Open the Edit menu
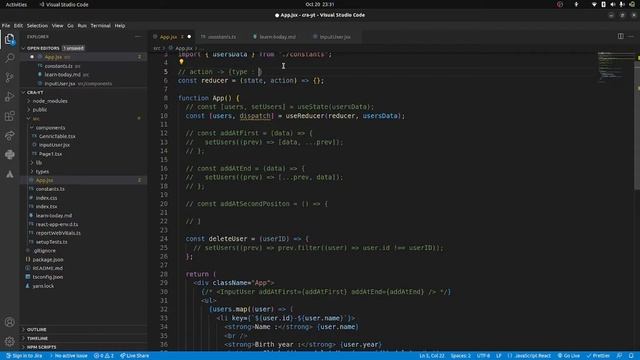 tap(18, 26)
